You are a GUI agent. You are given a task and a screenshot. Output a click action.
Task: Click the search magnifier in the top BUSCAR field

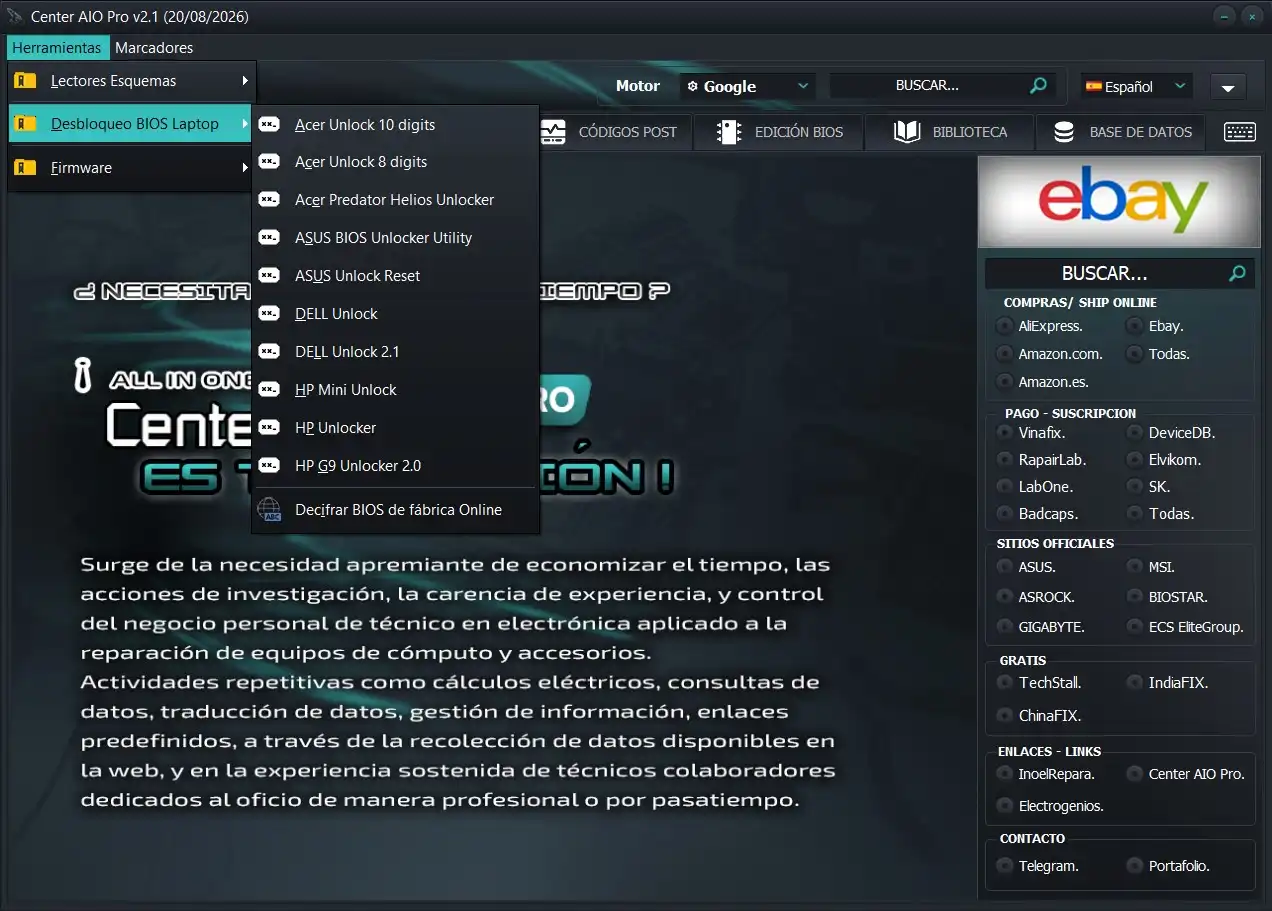[x=1039, y=86]
